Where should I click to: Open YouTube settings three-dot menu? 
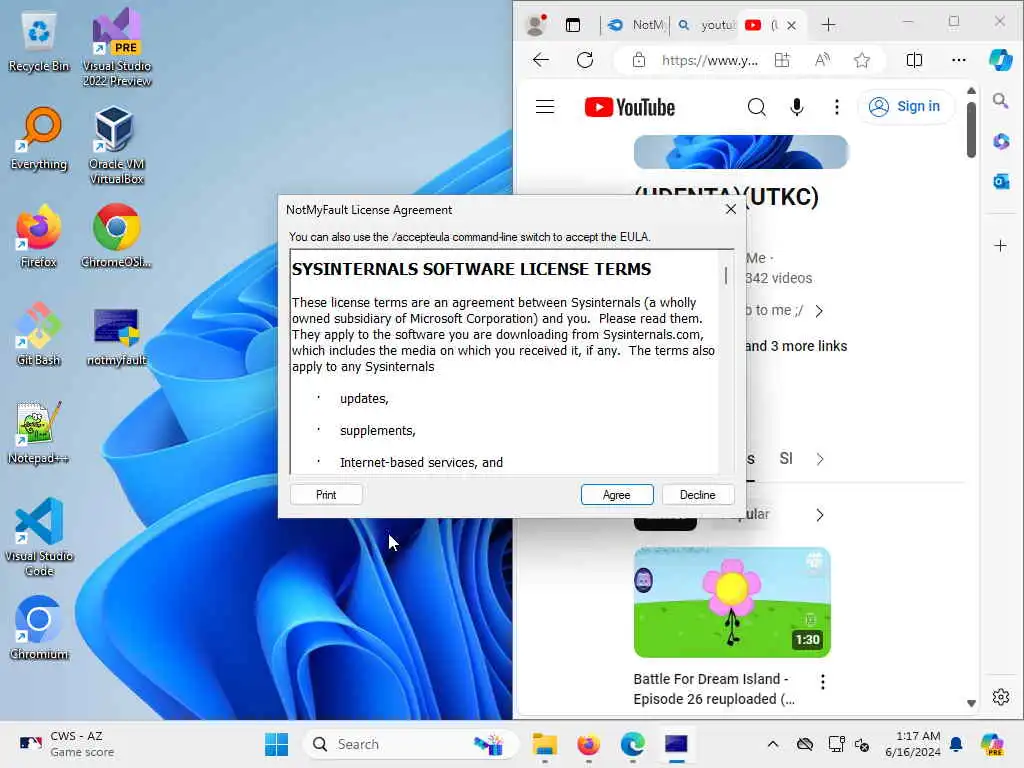pos(837,106)
